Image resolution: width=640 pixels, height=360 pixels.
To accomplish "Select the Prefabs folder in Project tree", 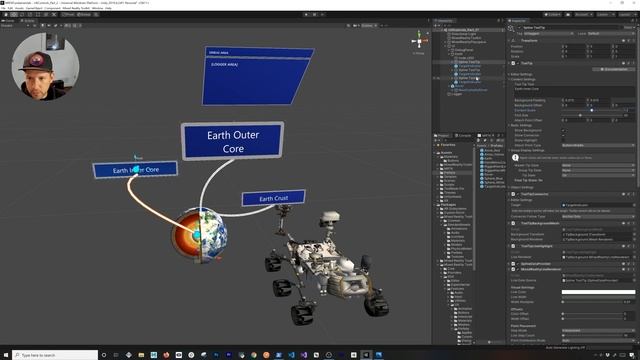I will [x=449, y=173].
